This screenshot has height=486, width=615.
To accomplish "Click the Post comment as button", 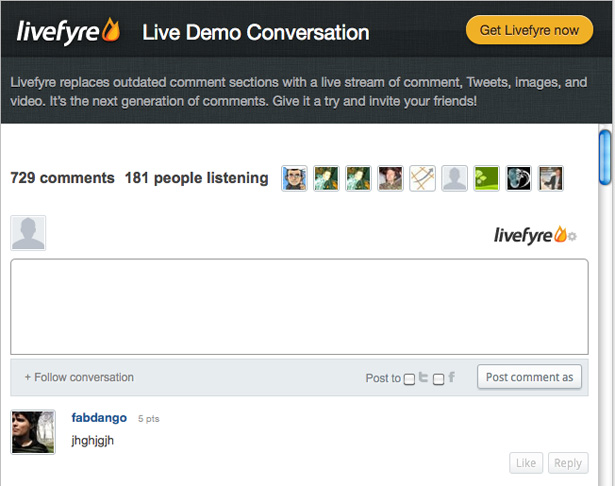I will [x=529, y=377].
